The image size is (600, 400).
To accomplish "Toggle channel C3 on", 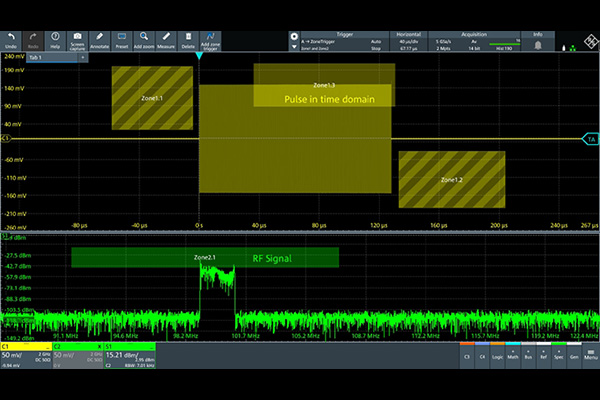I will click(x=468, y=355).
